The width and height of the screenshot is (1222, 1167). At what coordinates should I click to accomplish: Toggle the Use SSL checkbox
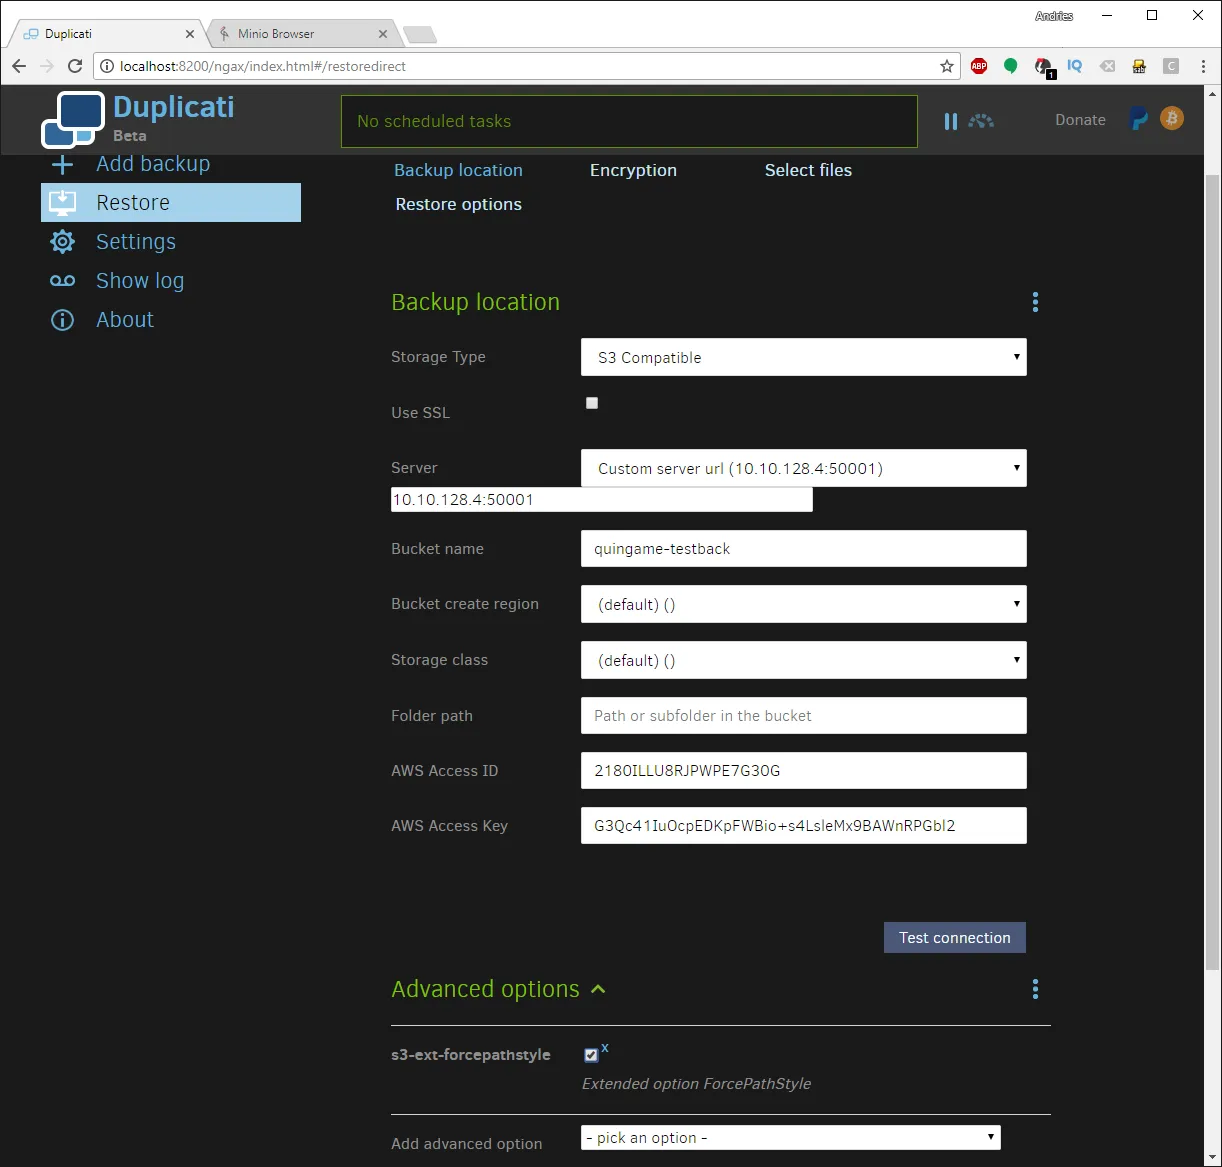pos(592,403)
